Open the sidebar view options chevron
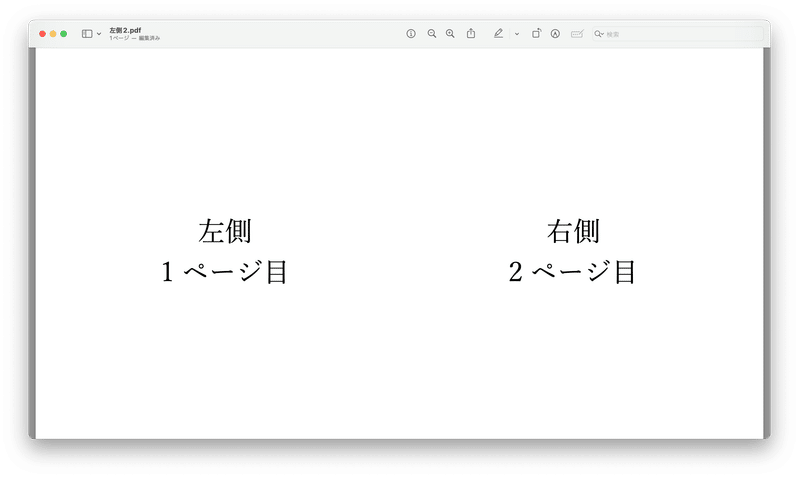This screenshot has height=478, width=800. 99,34
